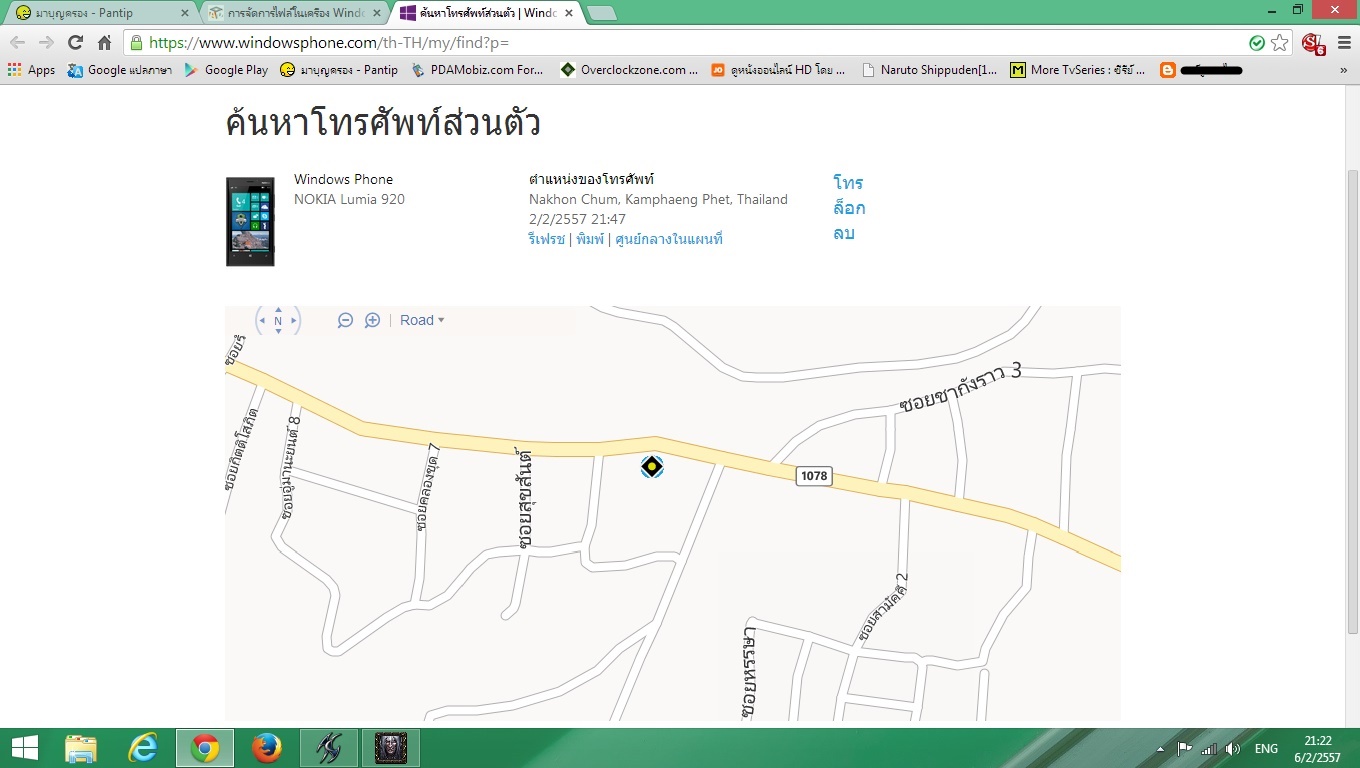Screen dimensions: 1360x768
Task: Open the More TvSeries bookmark
Action: click(1078, 70)
